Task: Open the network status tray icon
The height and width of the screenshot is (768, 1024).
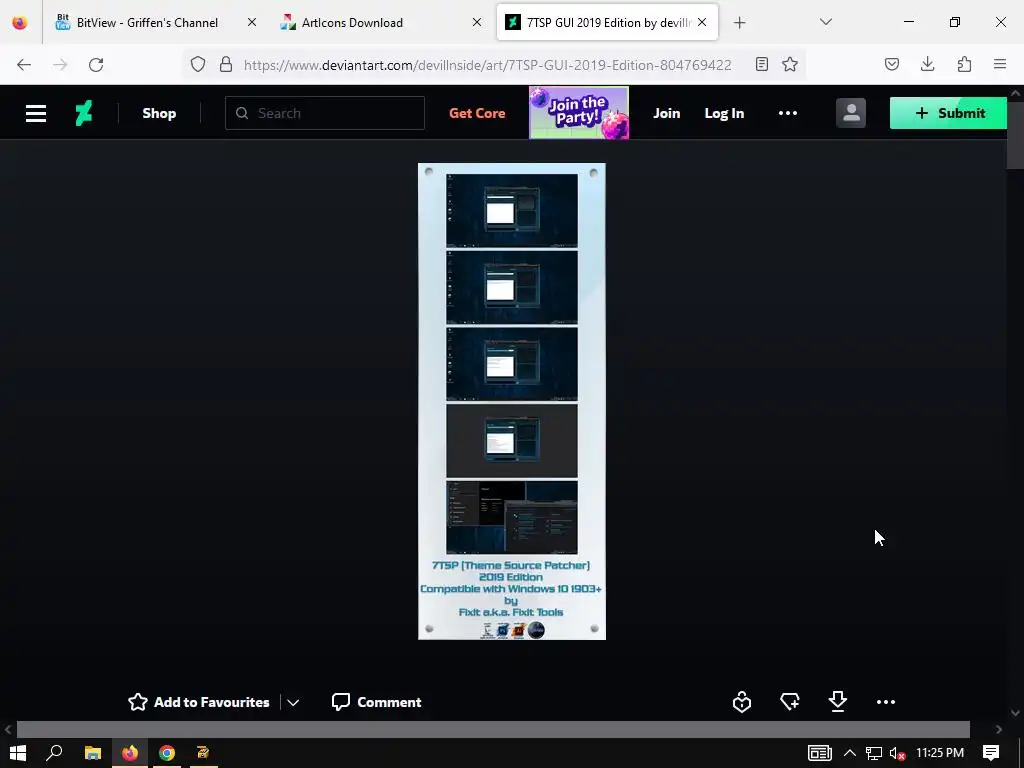Action: [874, 753]
